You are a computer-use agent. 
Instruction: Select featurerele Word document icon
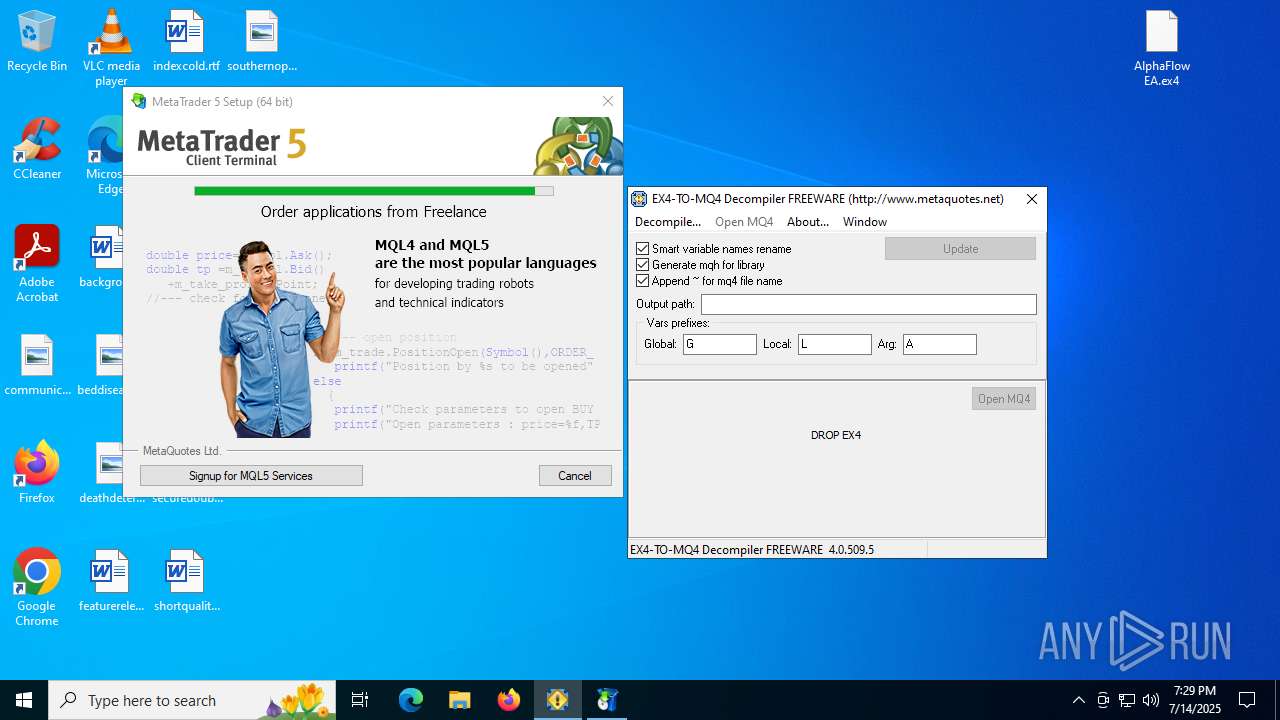[x=111, y=581]
